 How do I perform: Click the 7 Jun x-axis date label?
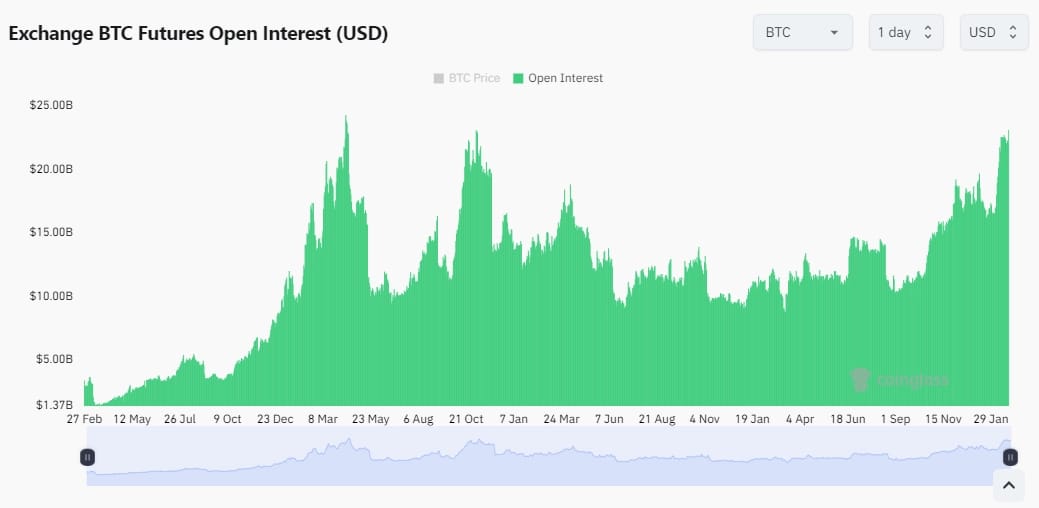pyautogui.click(x=608, y=419)
